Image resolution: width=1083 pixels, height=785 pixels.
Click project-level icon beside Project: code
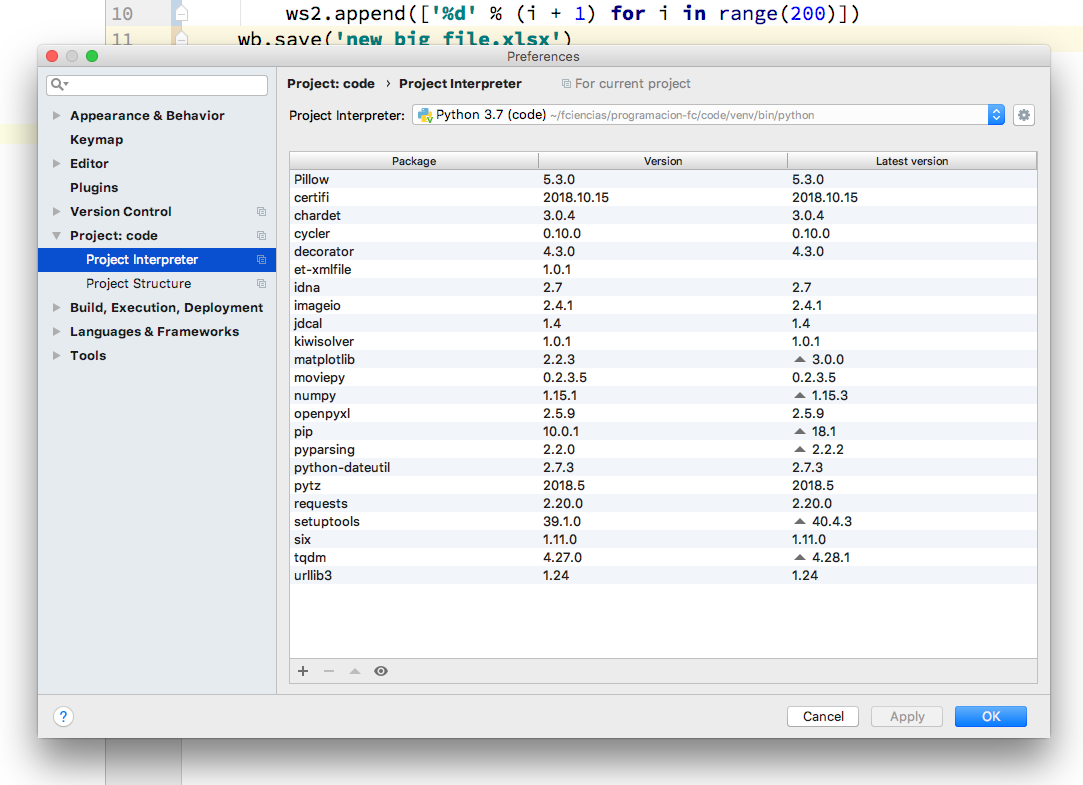pyautogui.click(x=261, y=236)
